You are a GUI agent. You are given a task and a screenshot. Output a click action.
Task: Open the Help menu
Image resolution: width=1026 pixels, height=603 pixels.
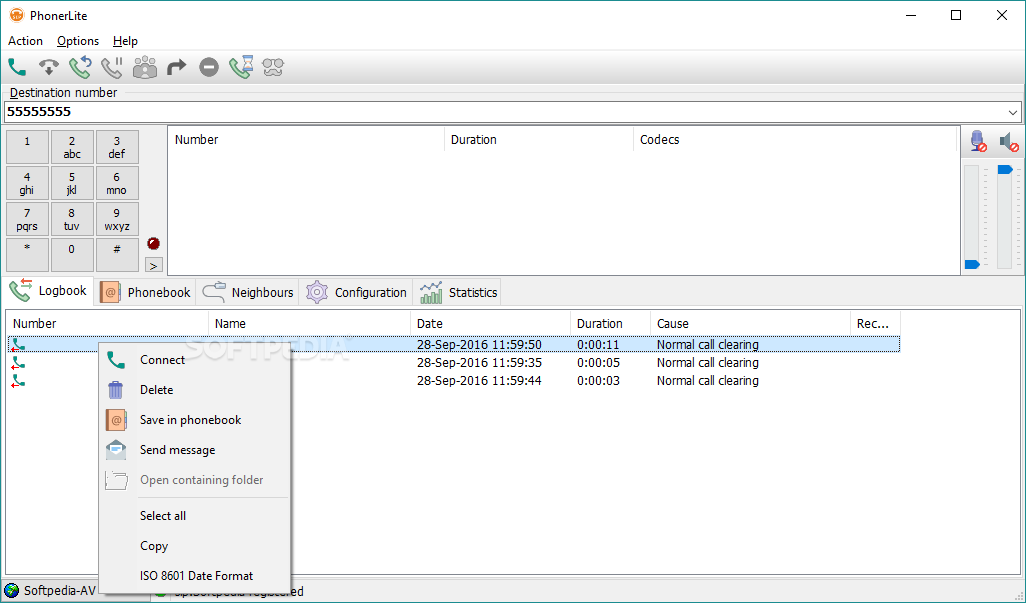point(125,41)
